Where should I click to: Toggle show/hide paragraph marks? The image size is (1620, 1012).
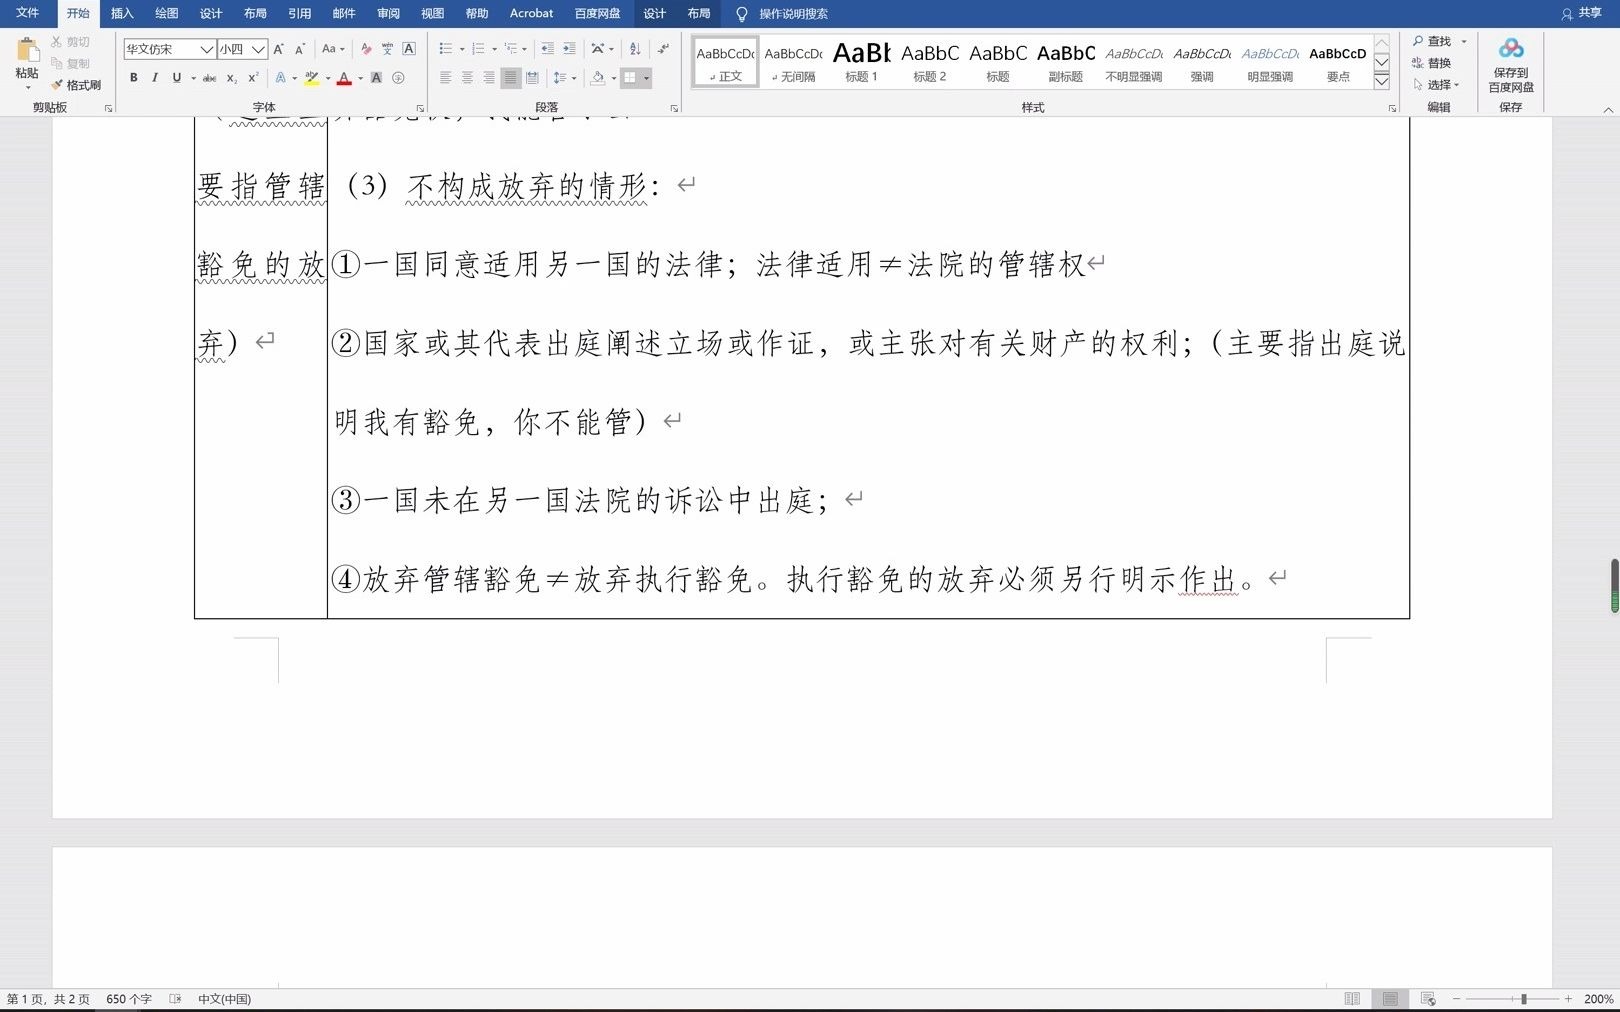664,49
